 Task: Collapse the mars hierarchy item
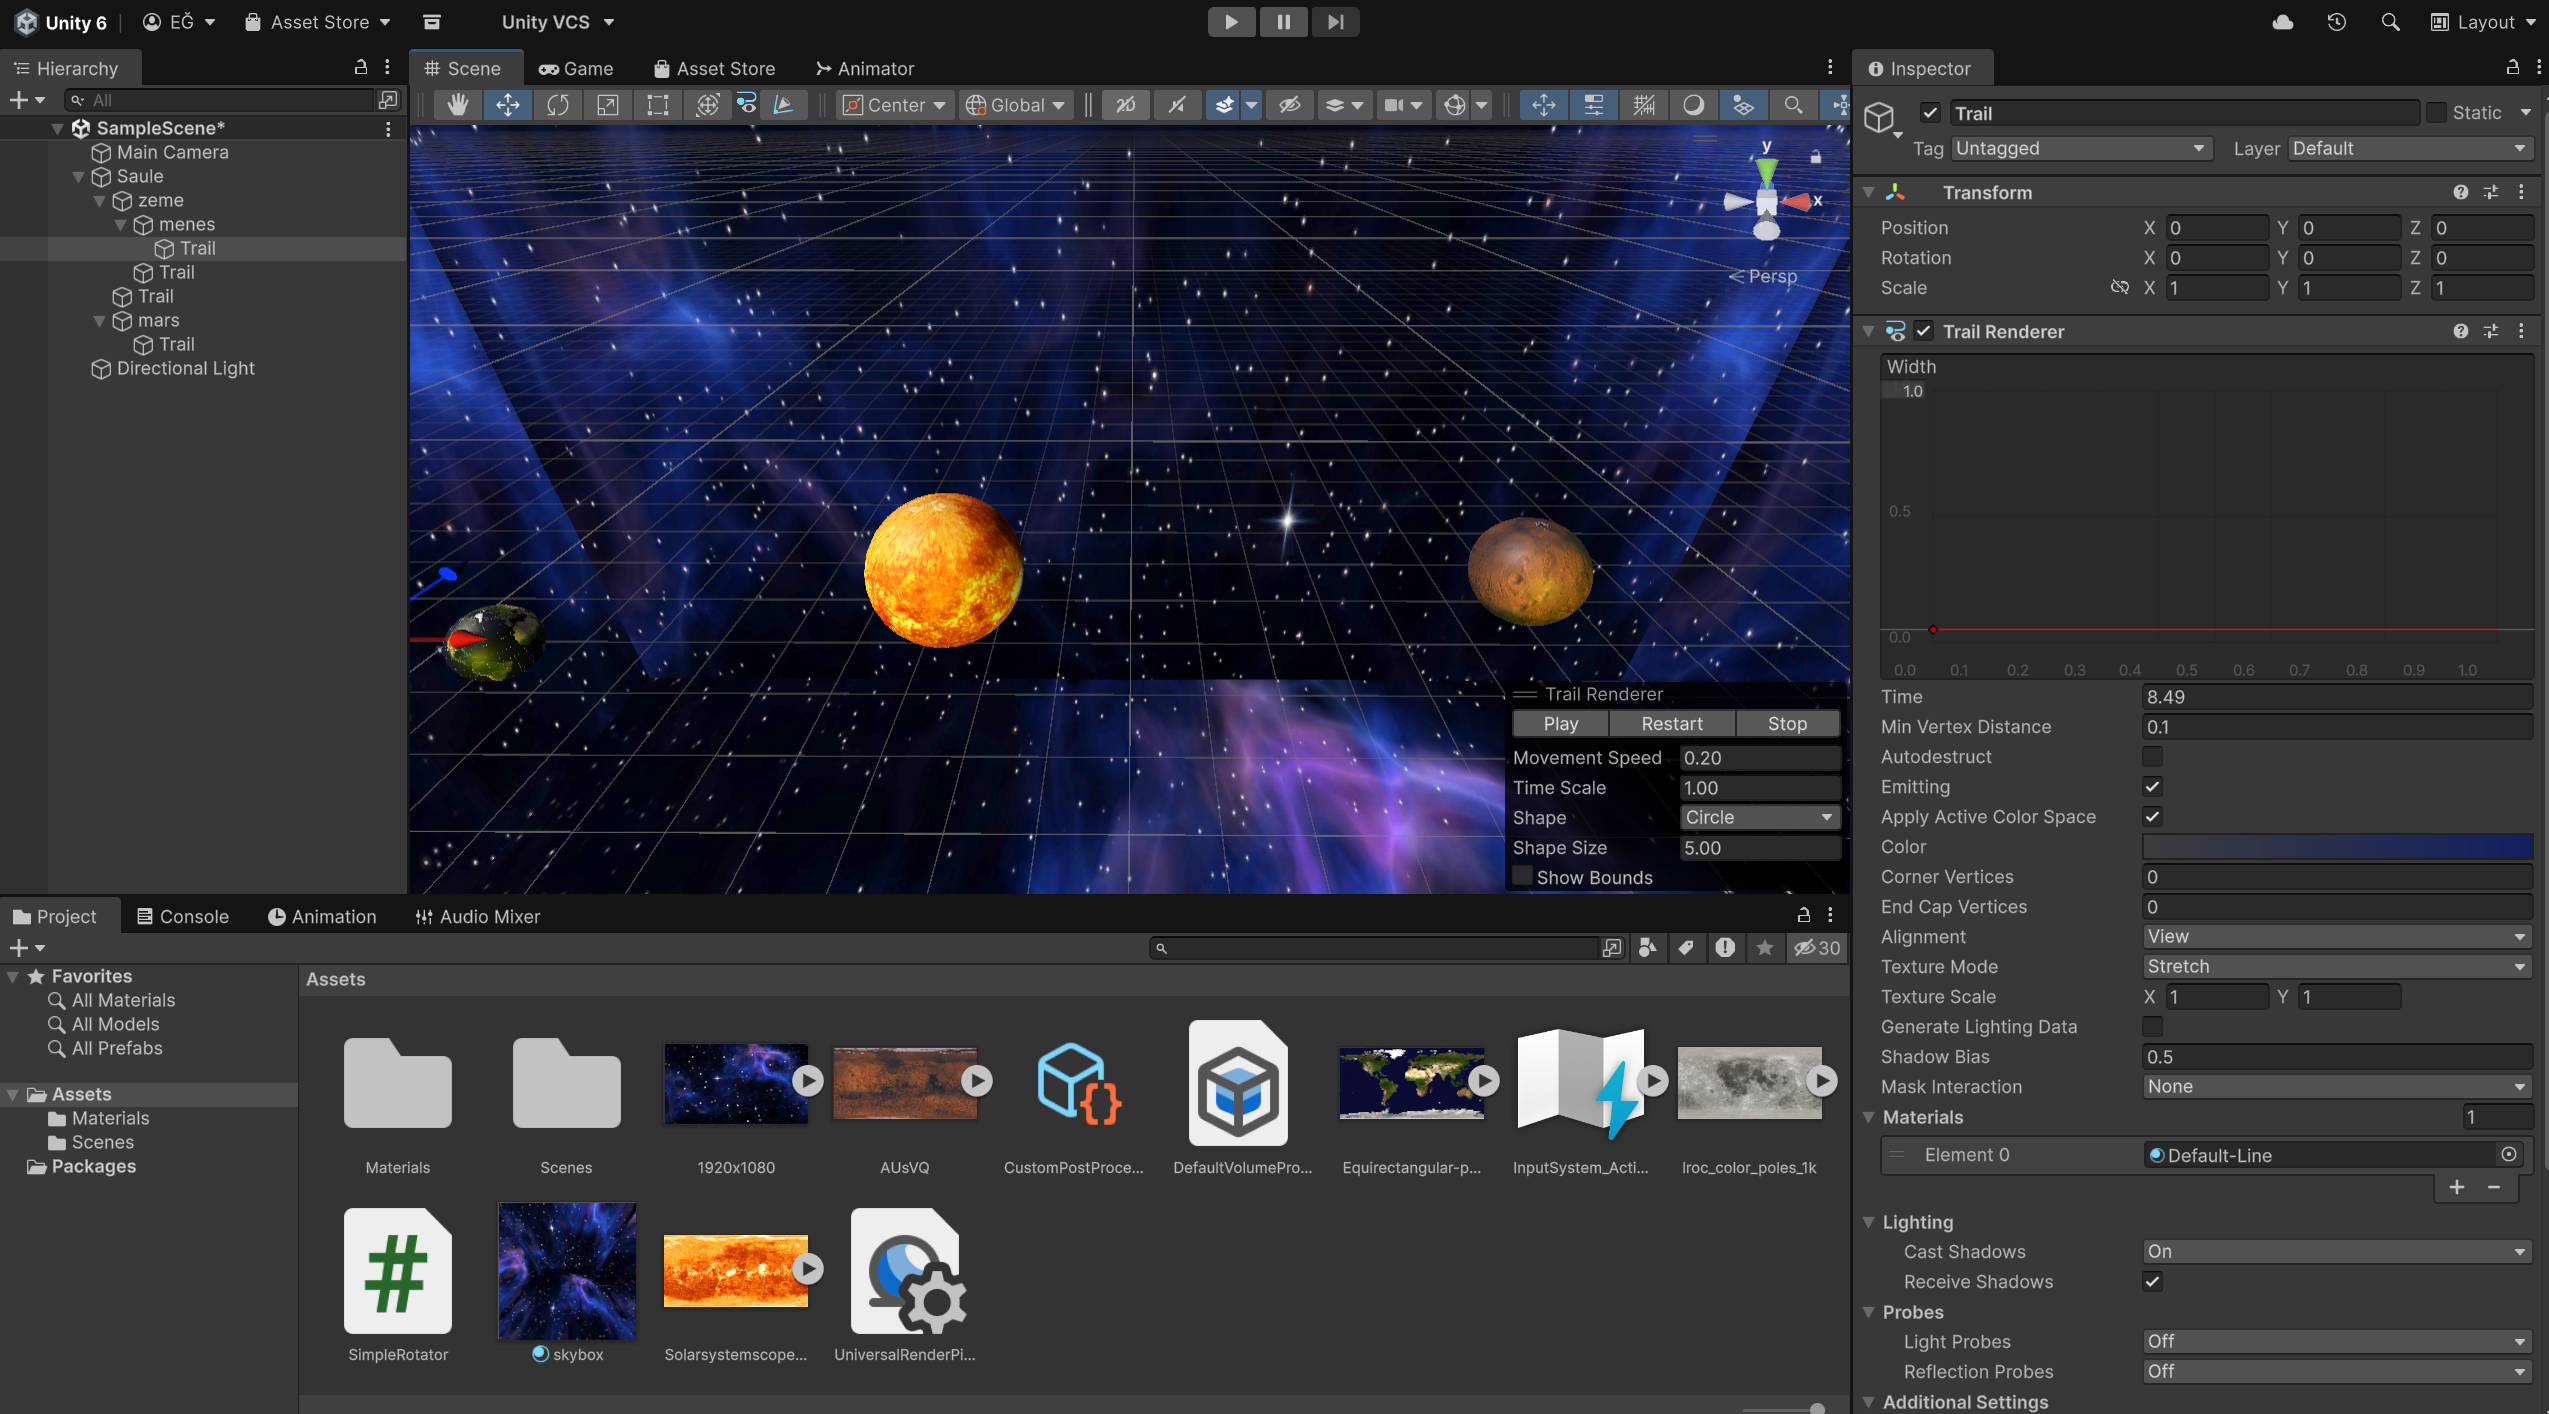point(100,321)
